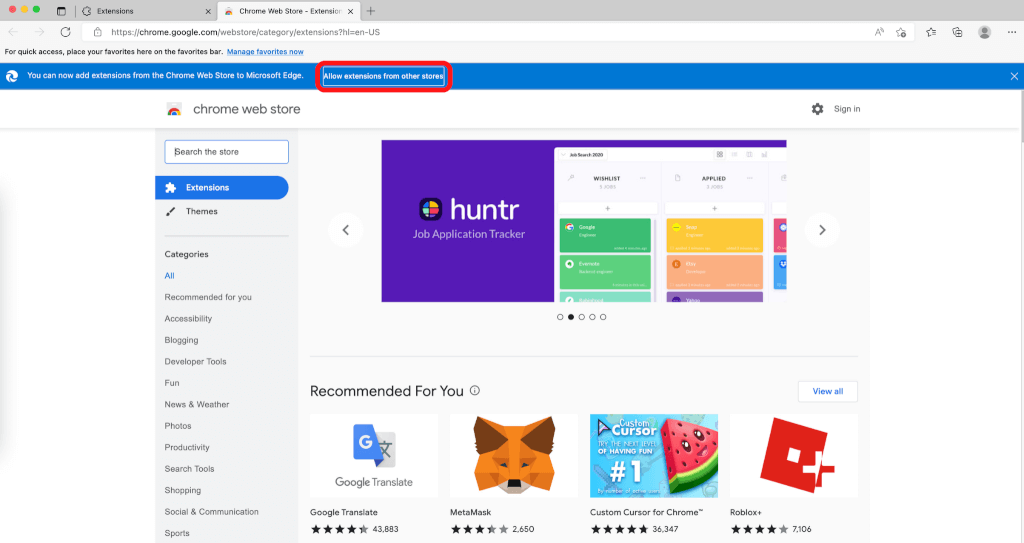Dismiss the blue notification bar

tap(1013, 76)
